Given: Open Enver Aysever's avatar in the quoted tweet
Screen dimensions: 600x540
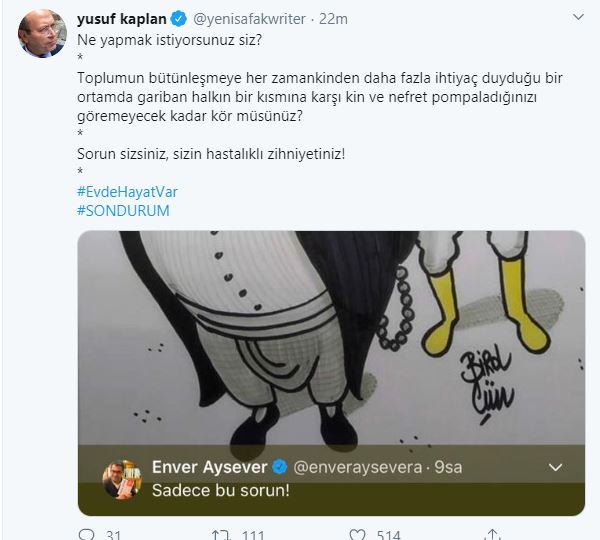Looking at the screenshot, I should click(122, 479).
